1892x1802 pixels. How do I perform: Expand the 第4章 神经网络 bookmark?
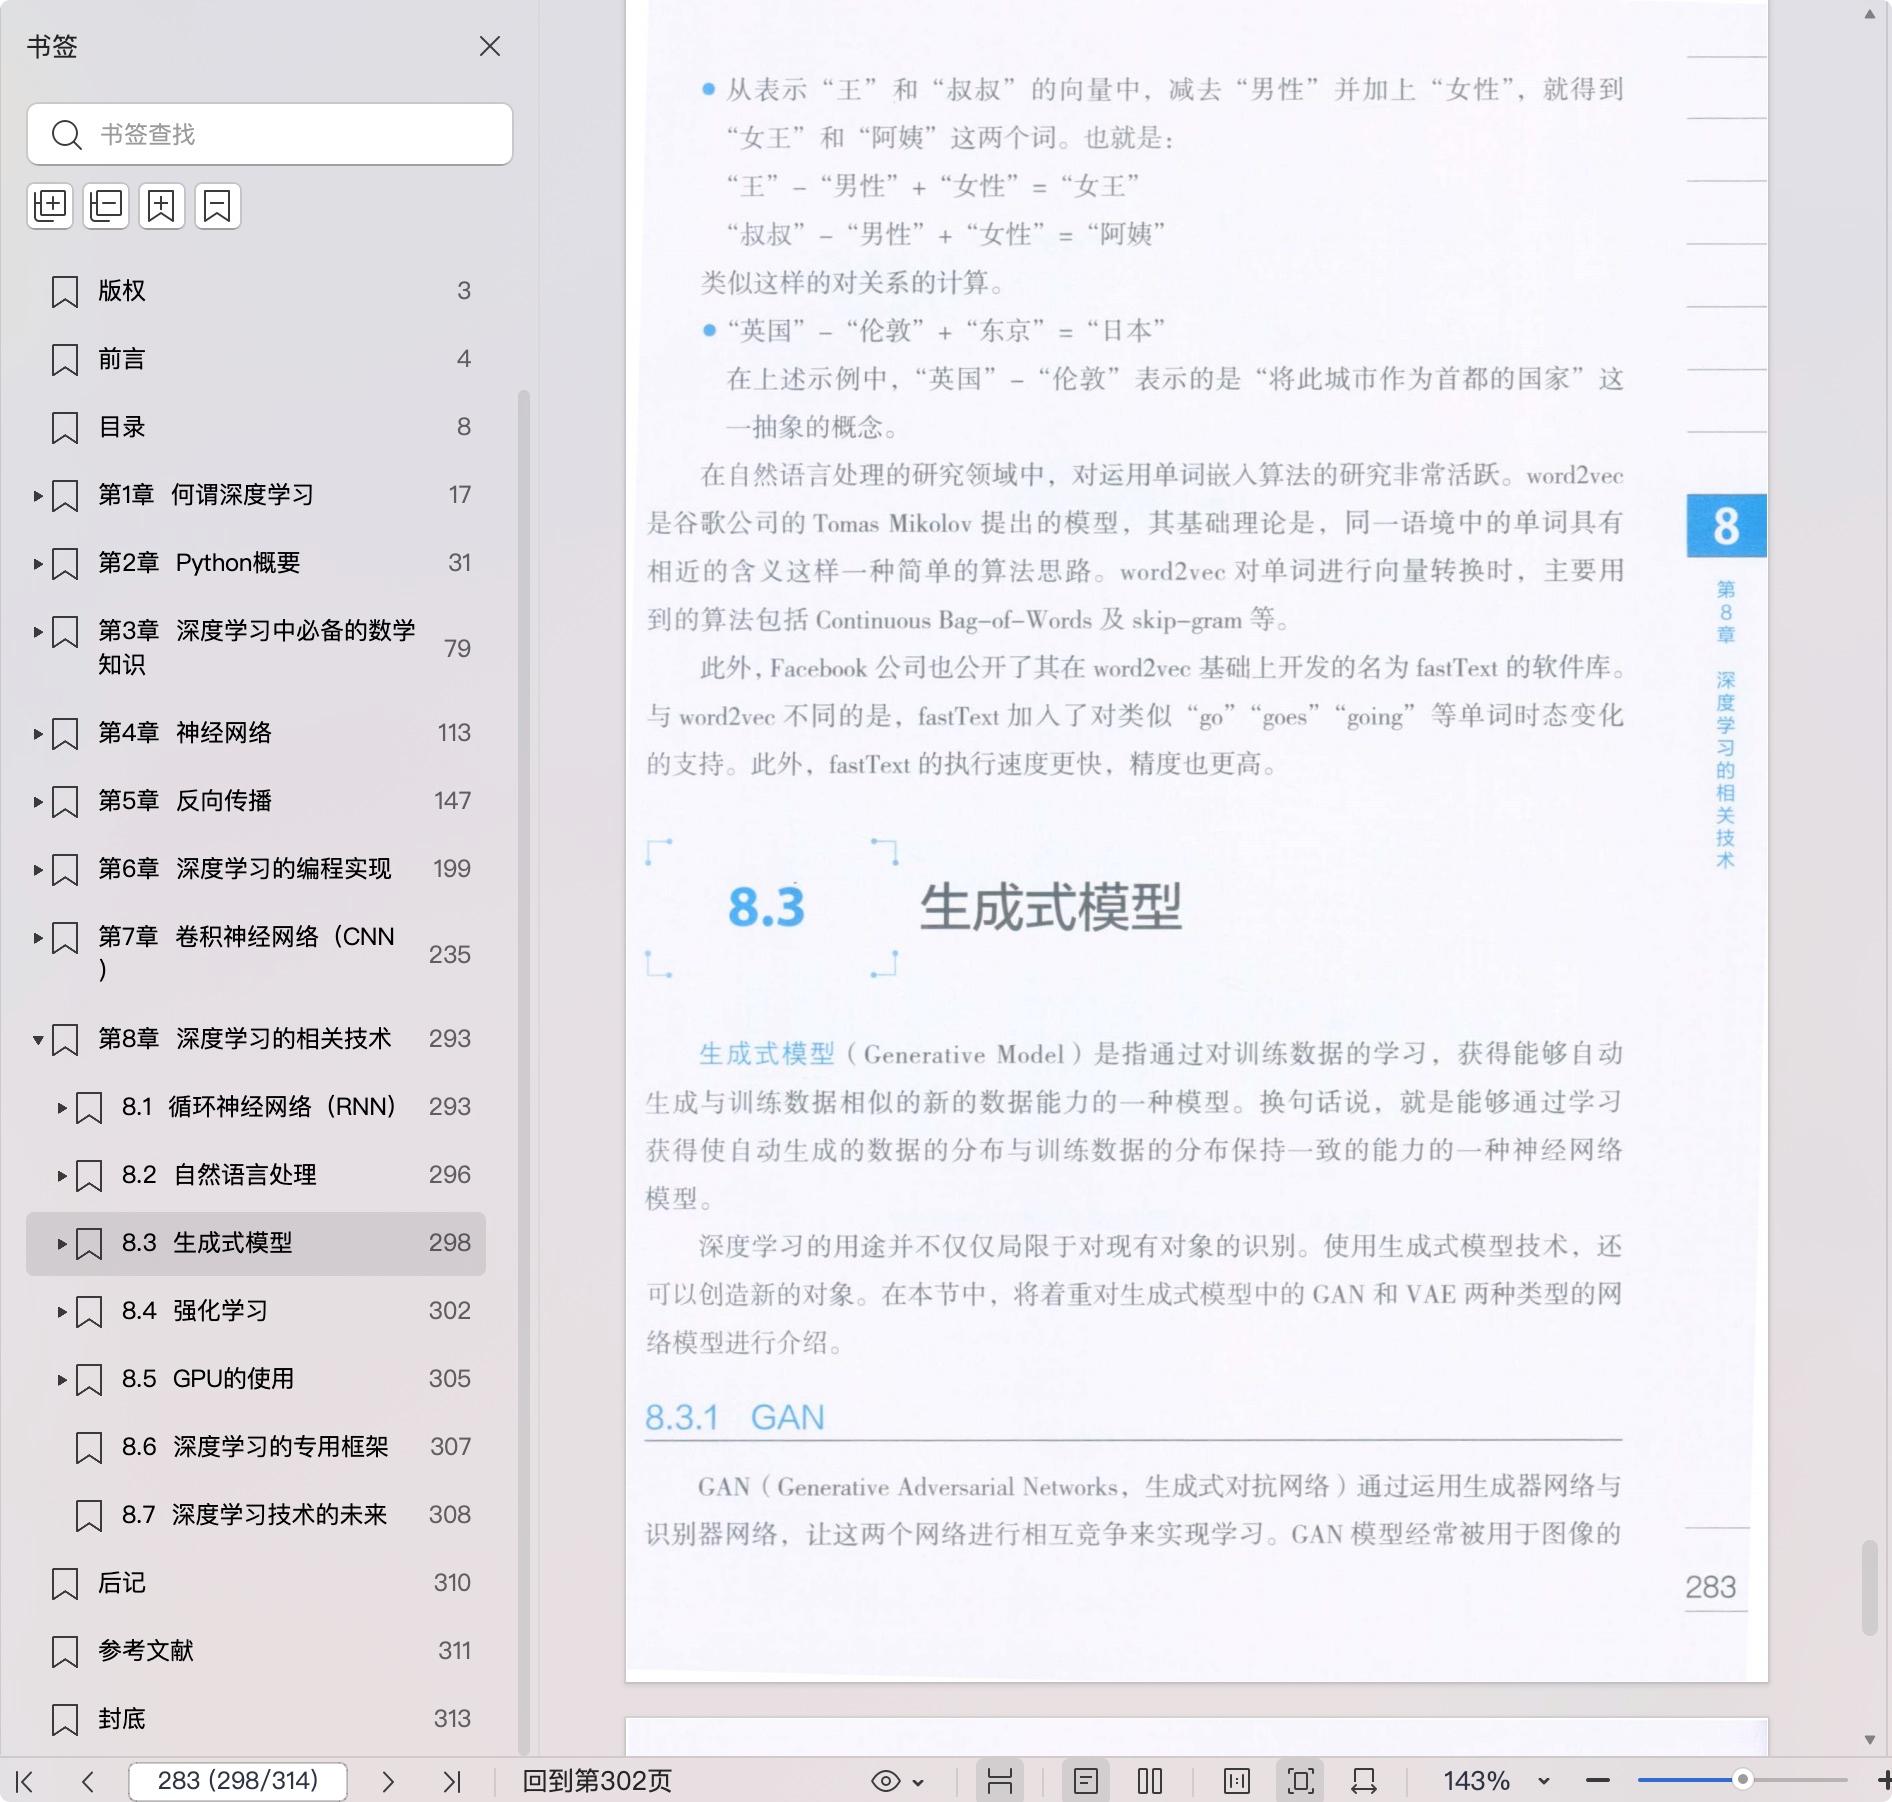tap(38, 733)
